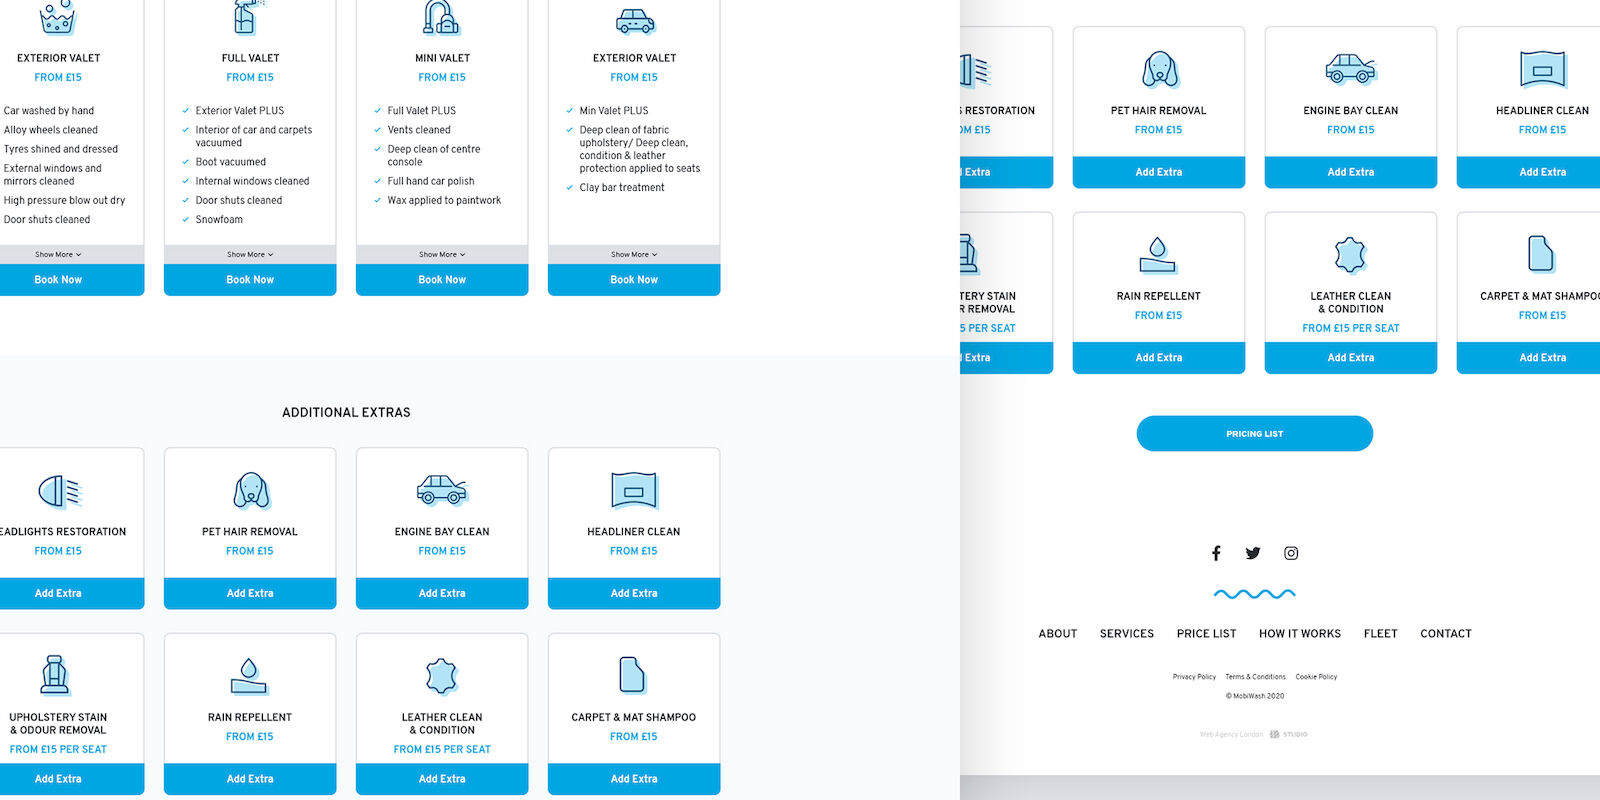The height and width of the screenshot is (800, 1600).
Task: Click the wash bucket icon above Exterior Valet
Action: click(x=57, y=18)
